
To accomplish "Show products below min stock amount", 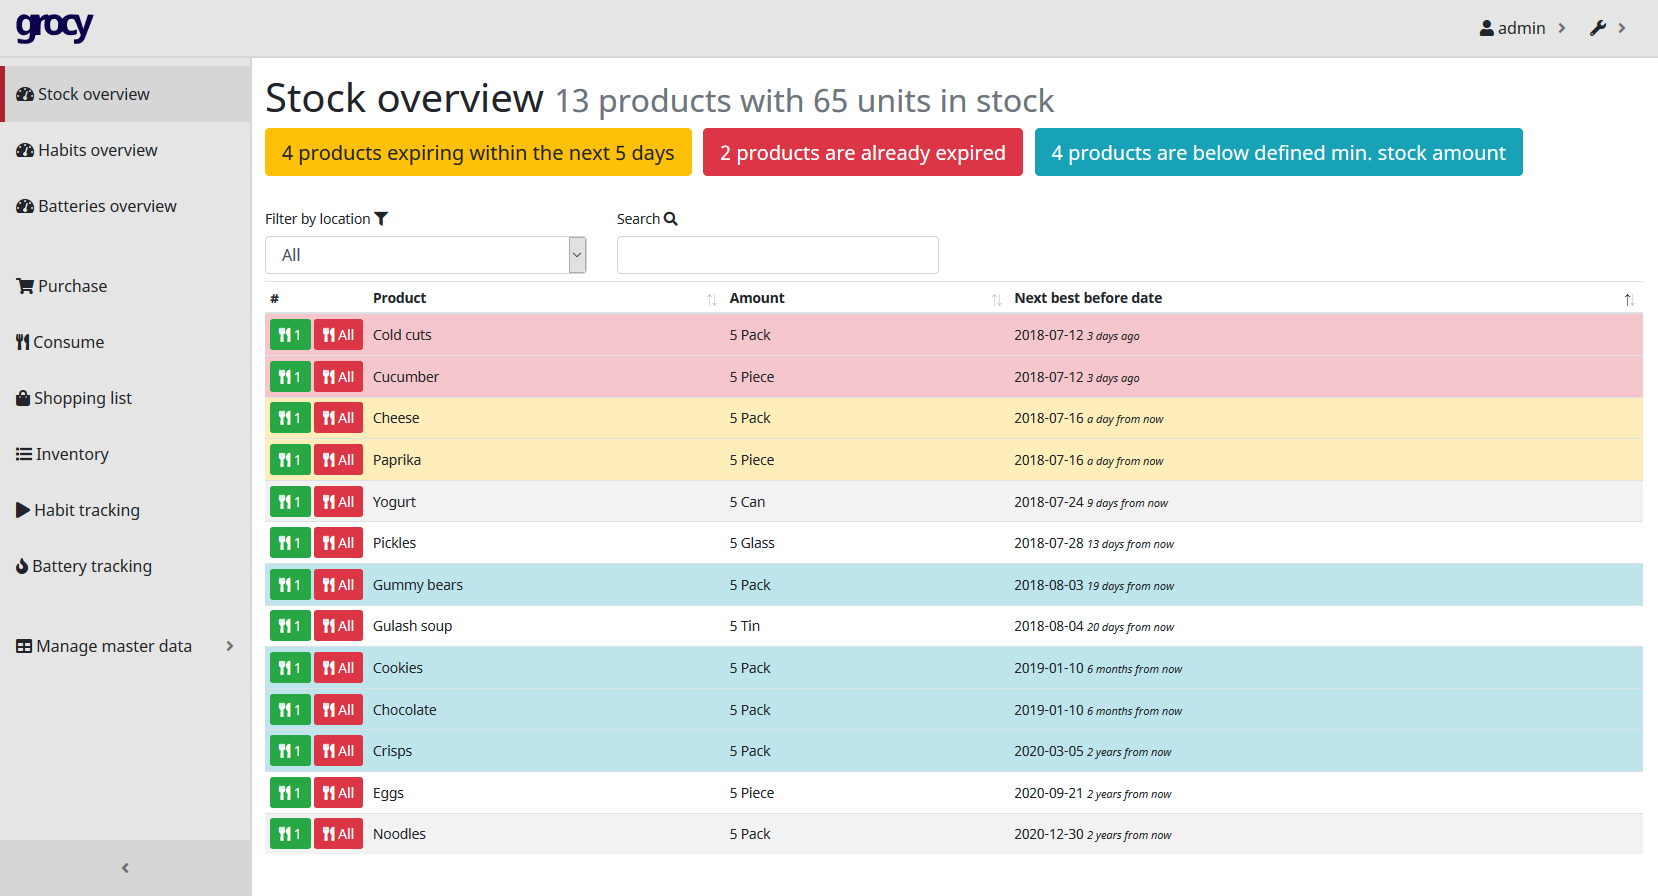I will click(1278, 153).
